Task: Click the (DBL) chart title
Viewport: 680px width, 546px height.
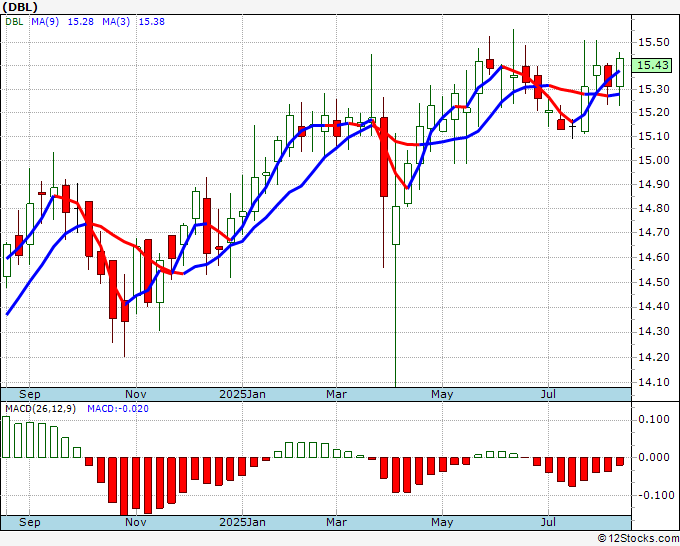Action: point(20,7)
